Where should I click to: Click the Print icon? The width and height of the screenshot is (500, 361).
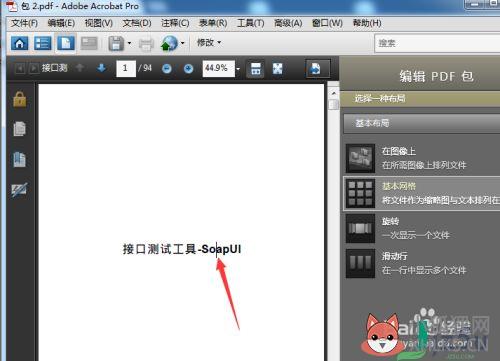click(x=146, y=44)
